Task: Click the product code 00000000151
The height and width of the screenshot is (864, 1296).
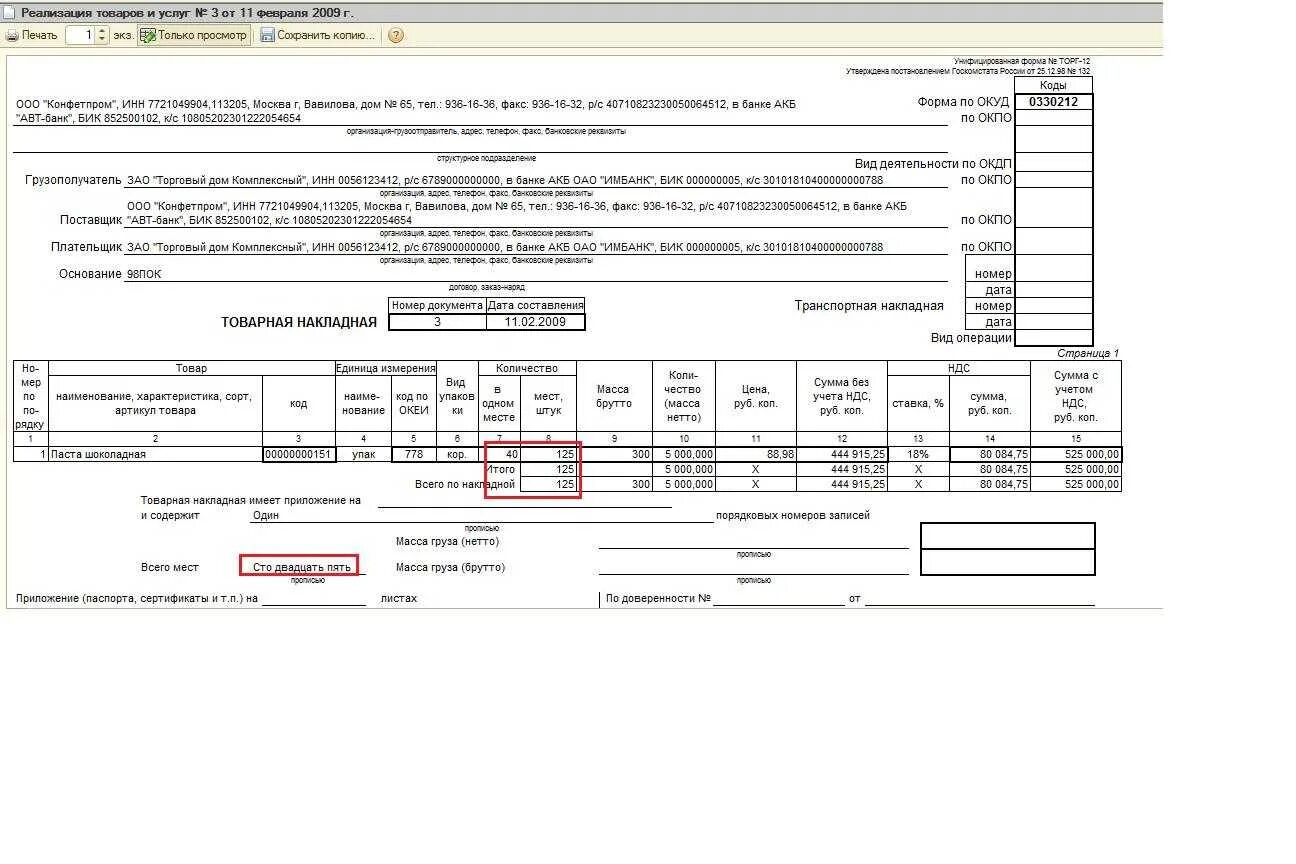Action: click(x=298, y=454)
